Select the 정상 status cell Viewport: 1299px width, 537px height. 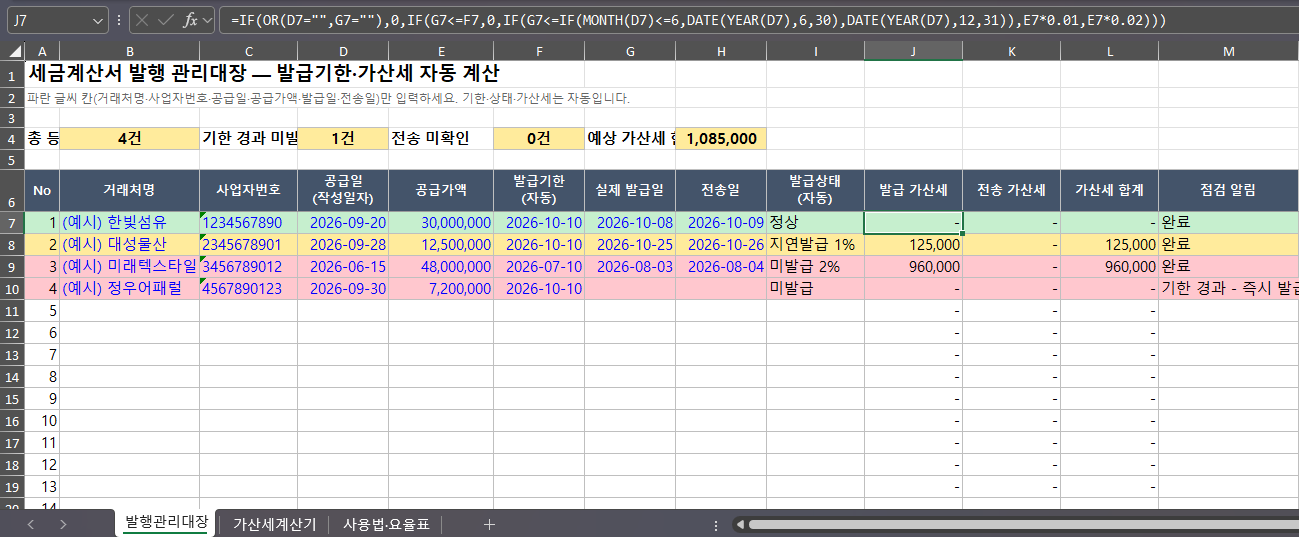(x=815, y=222)
